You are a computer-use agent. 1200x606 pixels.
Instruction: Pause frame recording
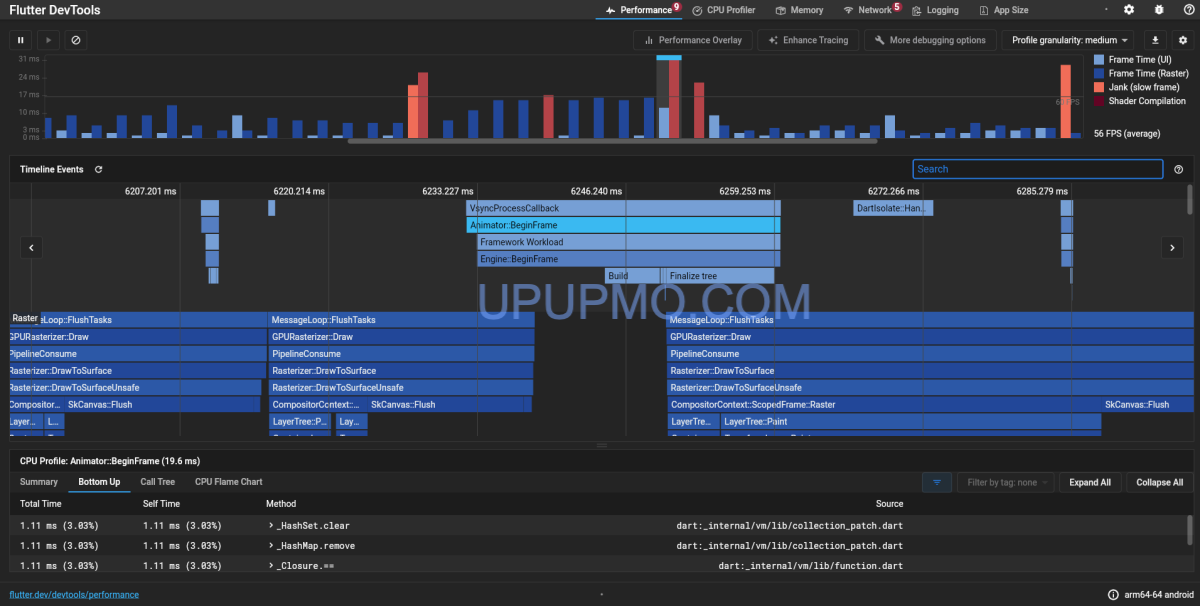[x=20, y=40]
